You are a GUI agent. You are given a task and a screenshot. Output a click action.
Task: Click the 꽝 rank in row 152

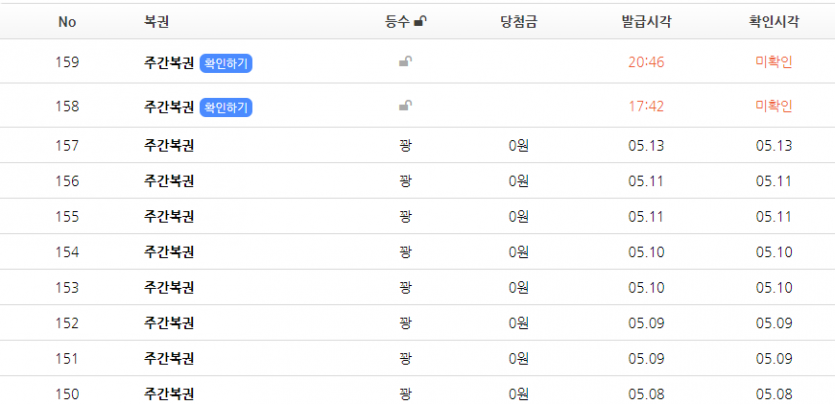(405, 323)
